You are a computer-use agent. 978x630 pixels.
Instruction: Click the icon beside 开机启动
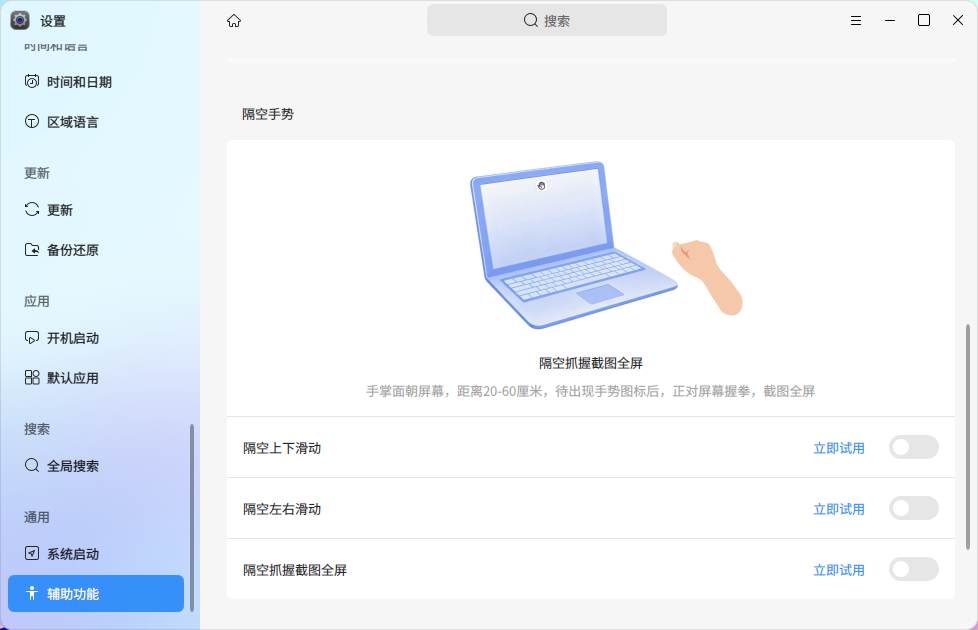click(32, 338)
